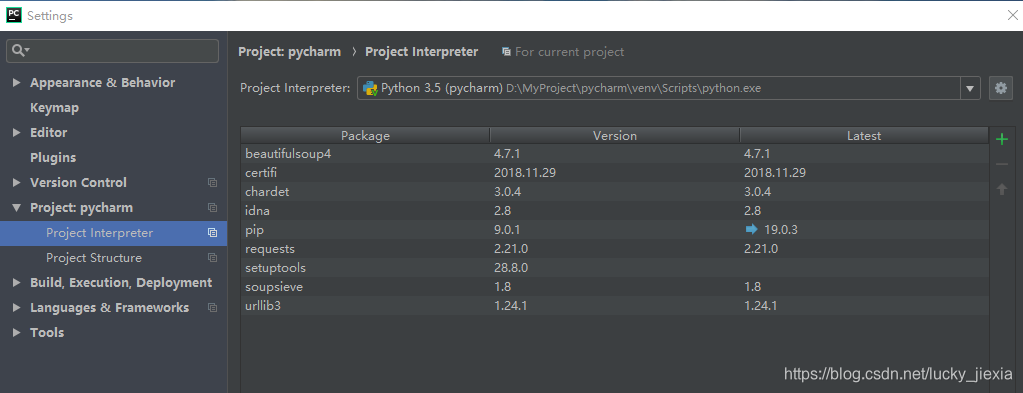Open Project Structure settings page
Screen dimensions: 1023x393
[x=94, y=258]
